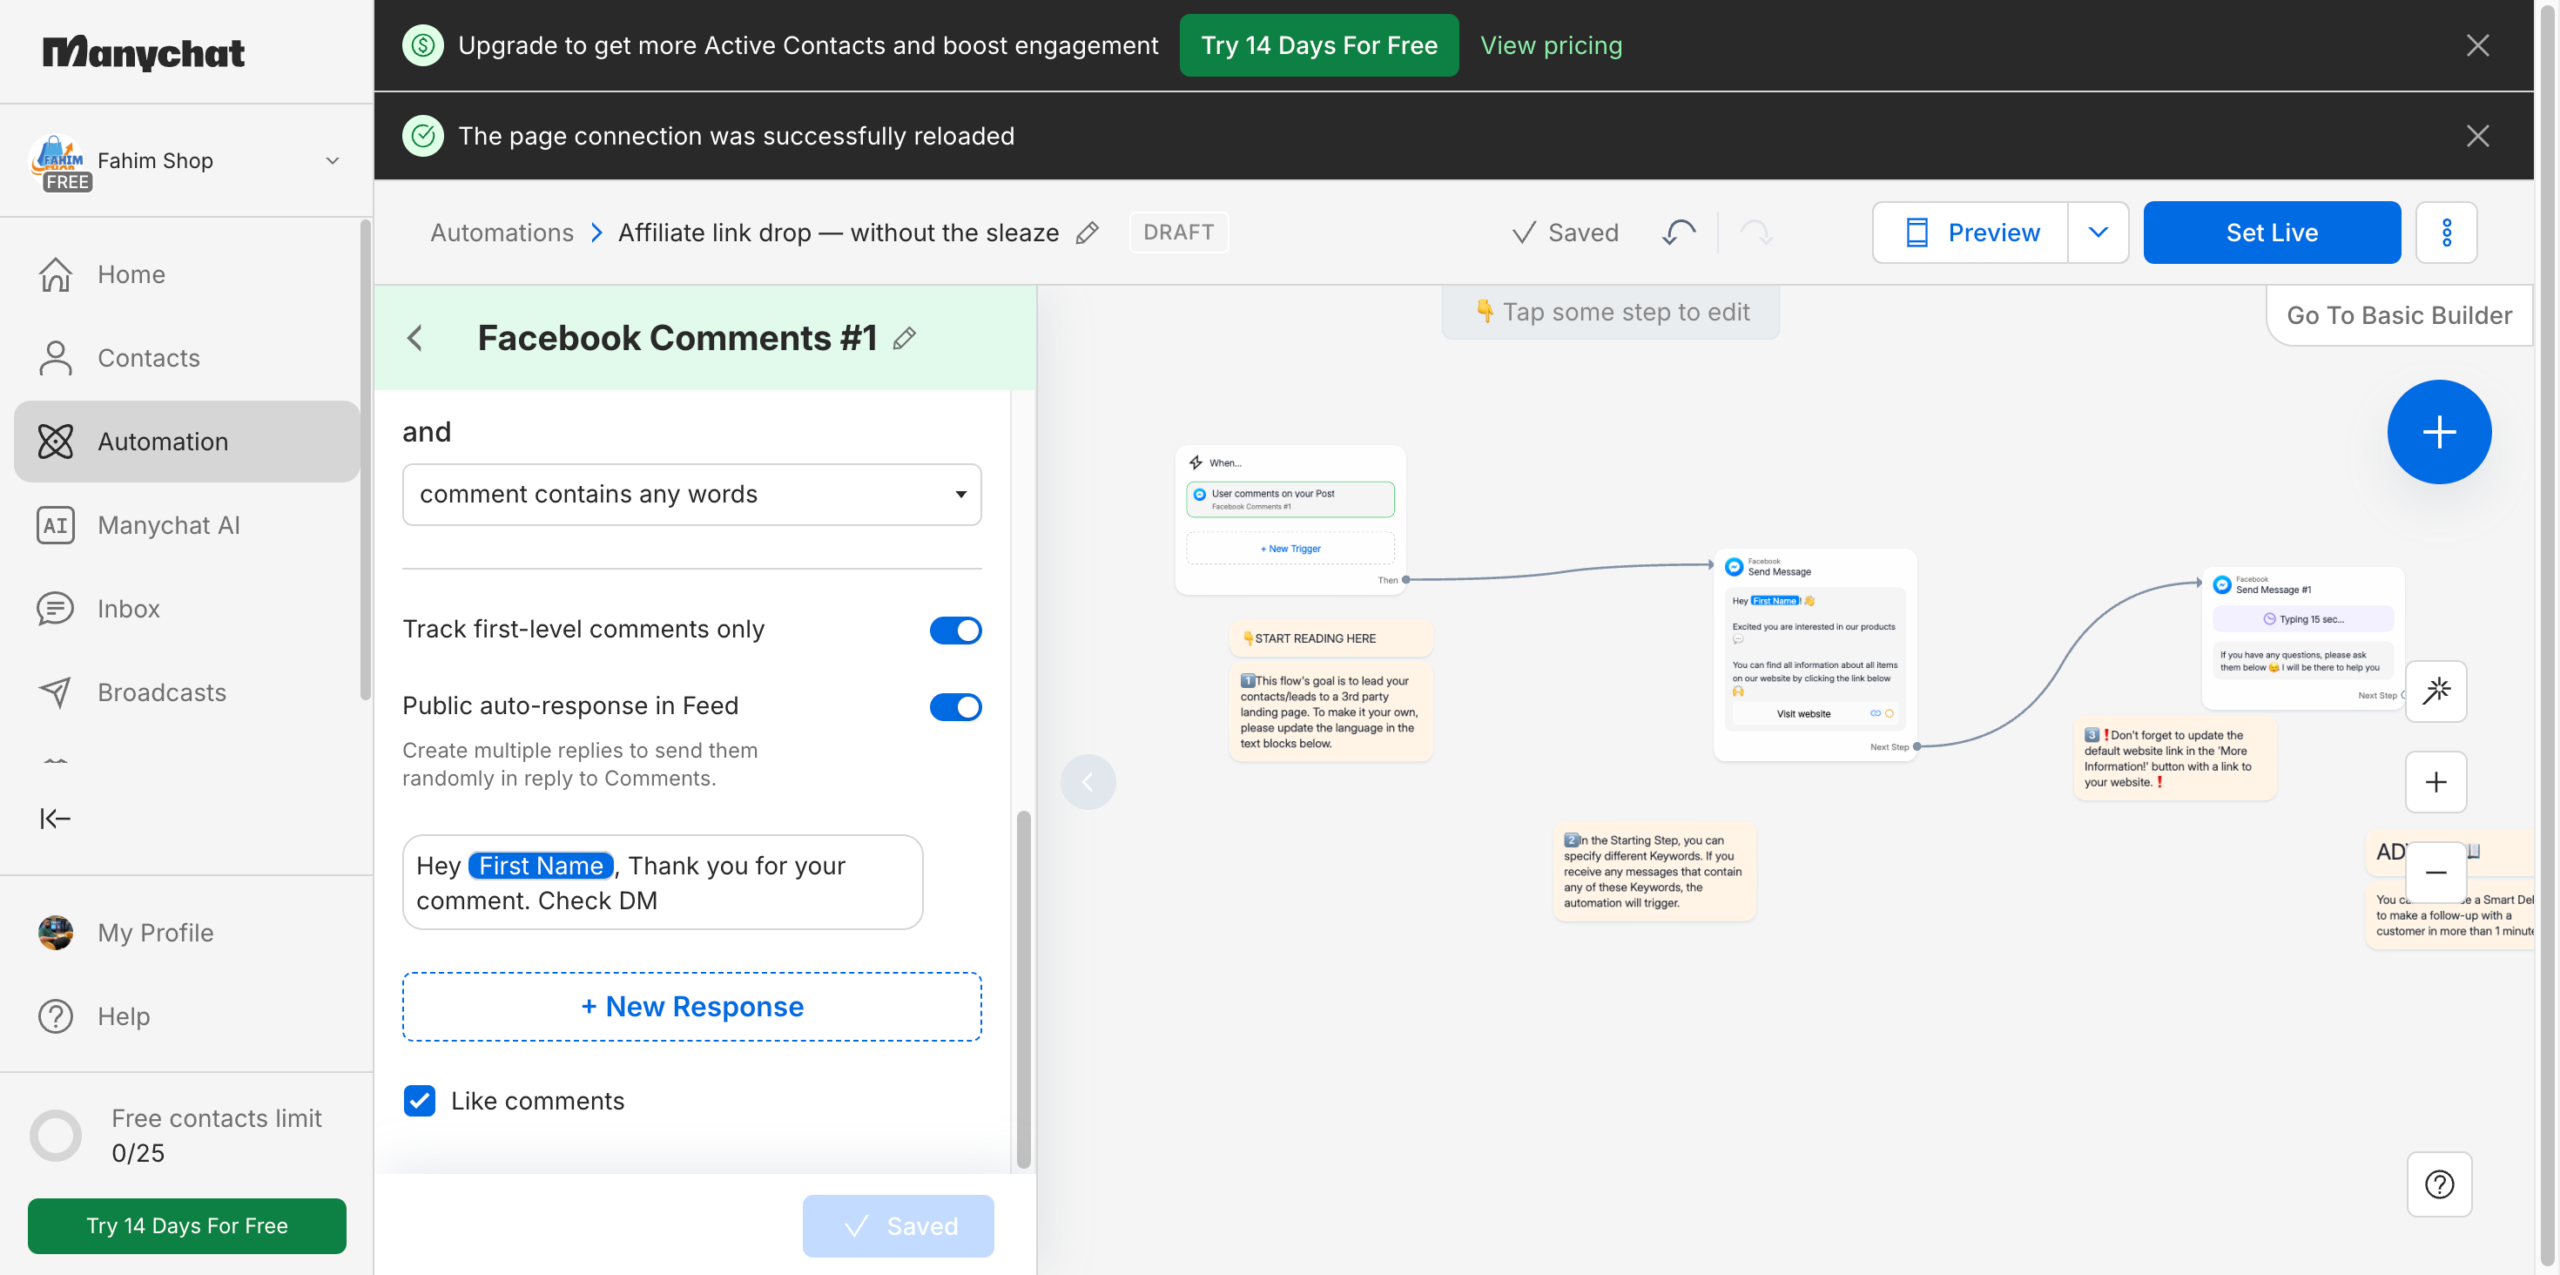This screenshot has width=2560, height=1275.
Task: Collapse the sidebar navigation
Action: click(x=55, y=819)
